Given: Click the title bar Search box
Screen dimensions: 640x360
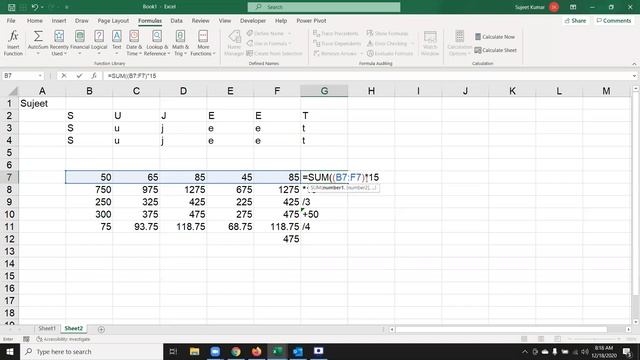Looking at the screenshot, I should 324,7.
